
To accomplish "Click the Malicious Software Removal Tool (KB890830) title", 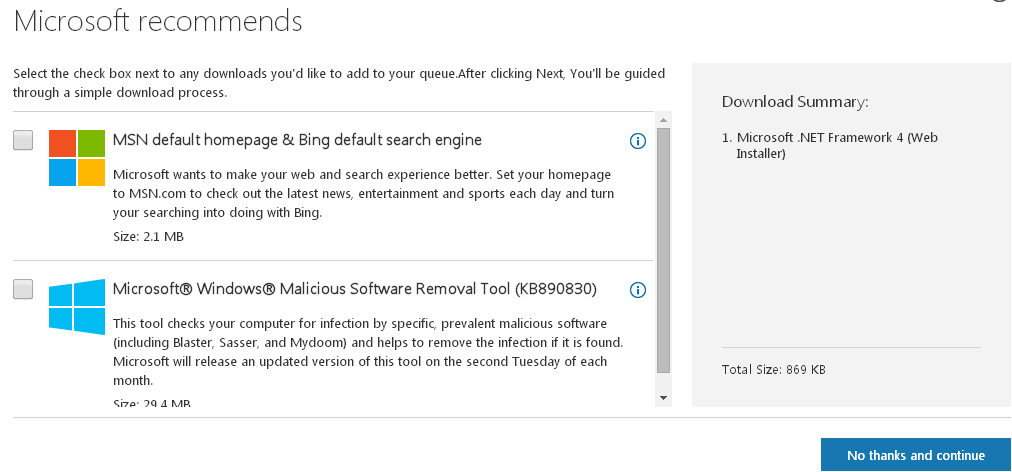I will pos(354,289).
